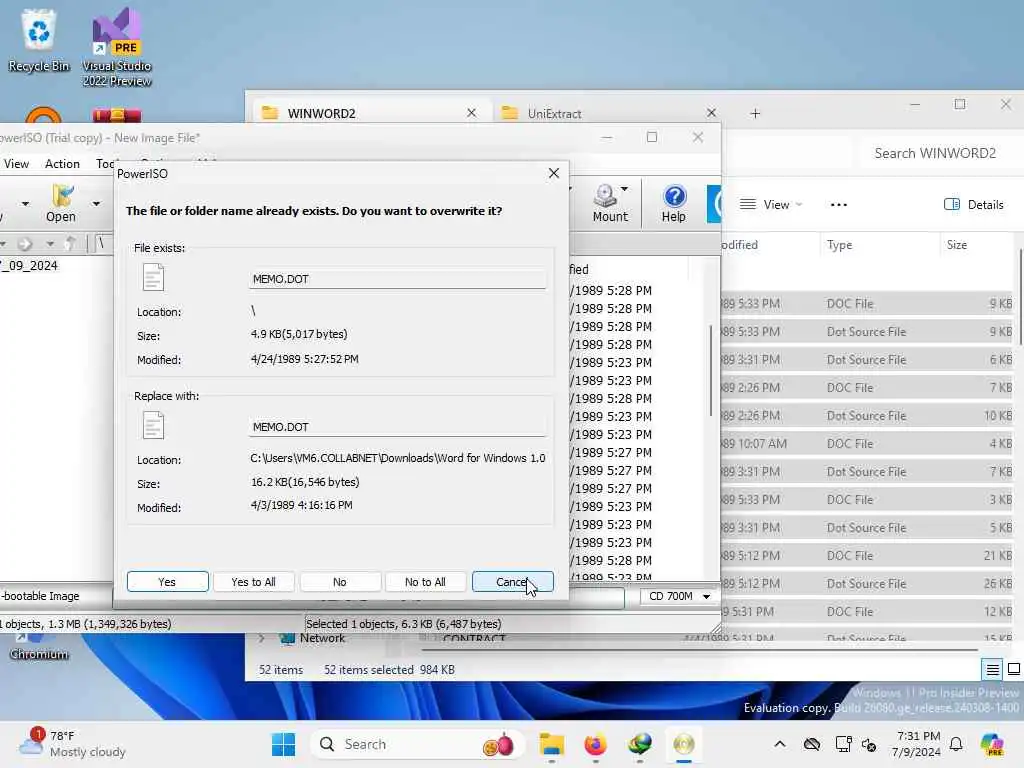Screen dimensions: 1024x768
Task: Open the colorful Copilot Preview tray icon
Action: click(x=992, y=744)
